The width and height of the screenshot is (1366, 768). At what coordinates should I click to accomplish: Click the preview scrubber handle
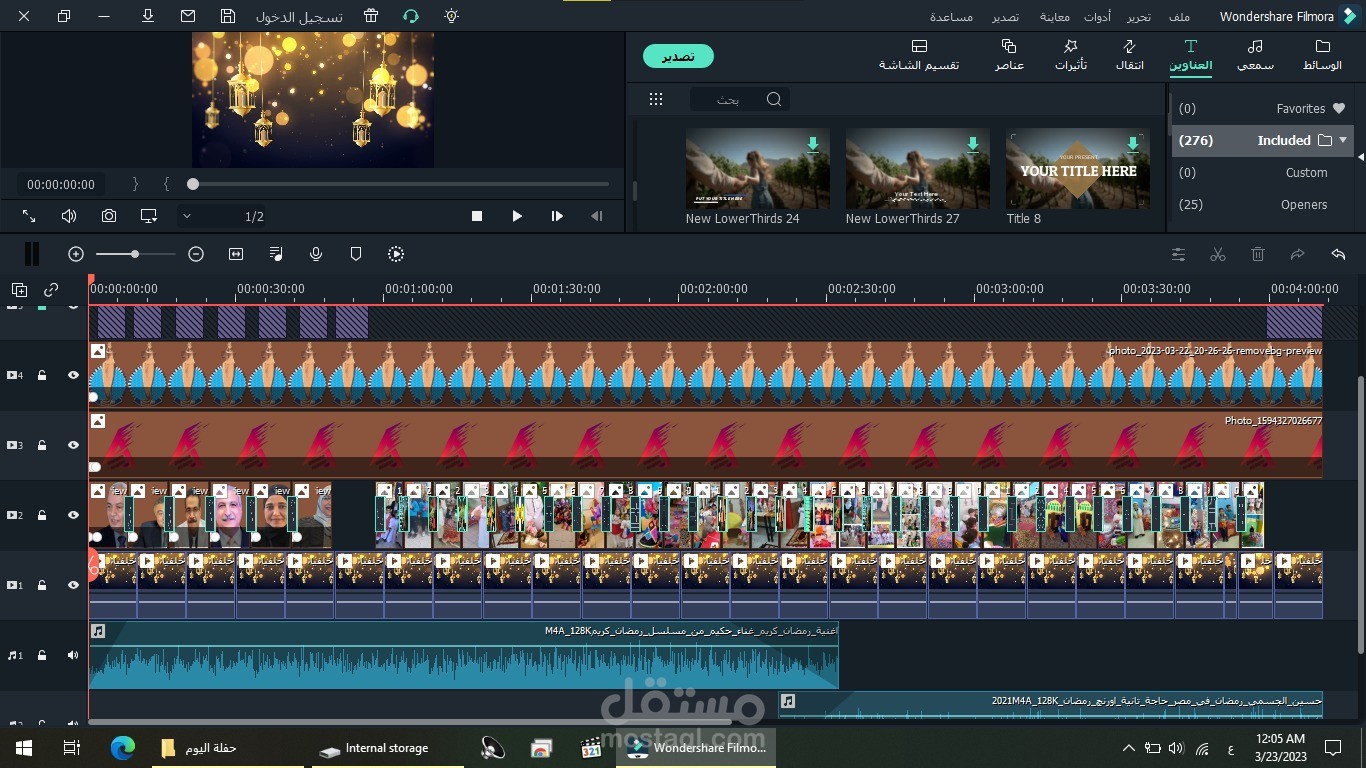(193, 184)
